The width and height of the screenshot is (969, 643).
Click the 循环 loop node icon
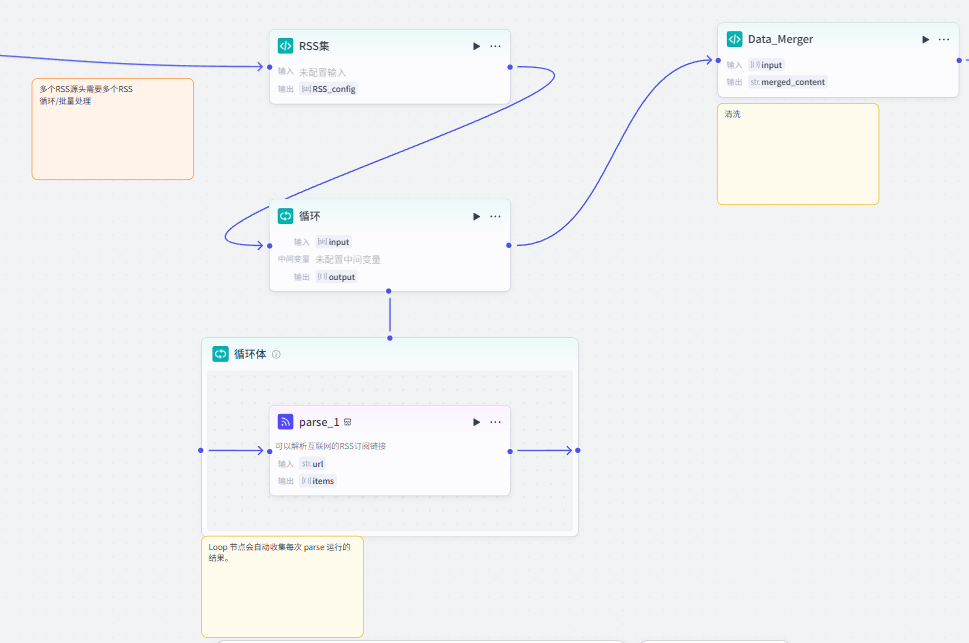(286, 216)
